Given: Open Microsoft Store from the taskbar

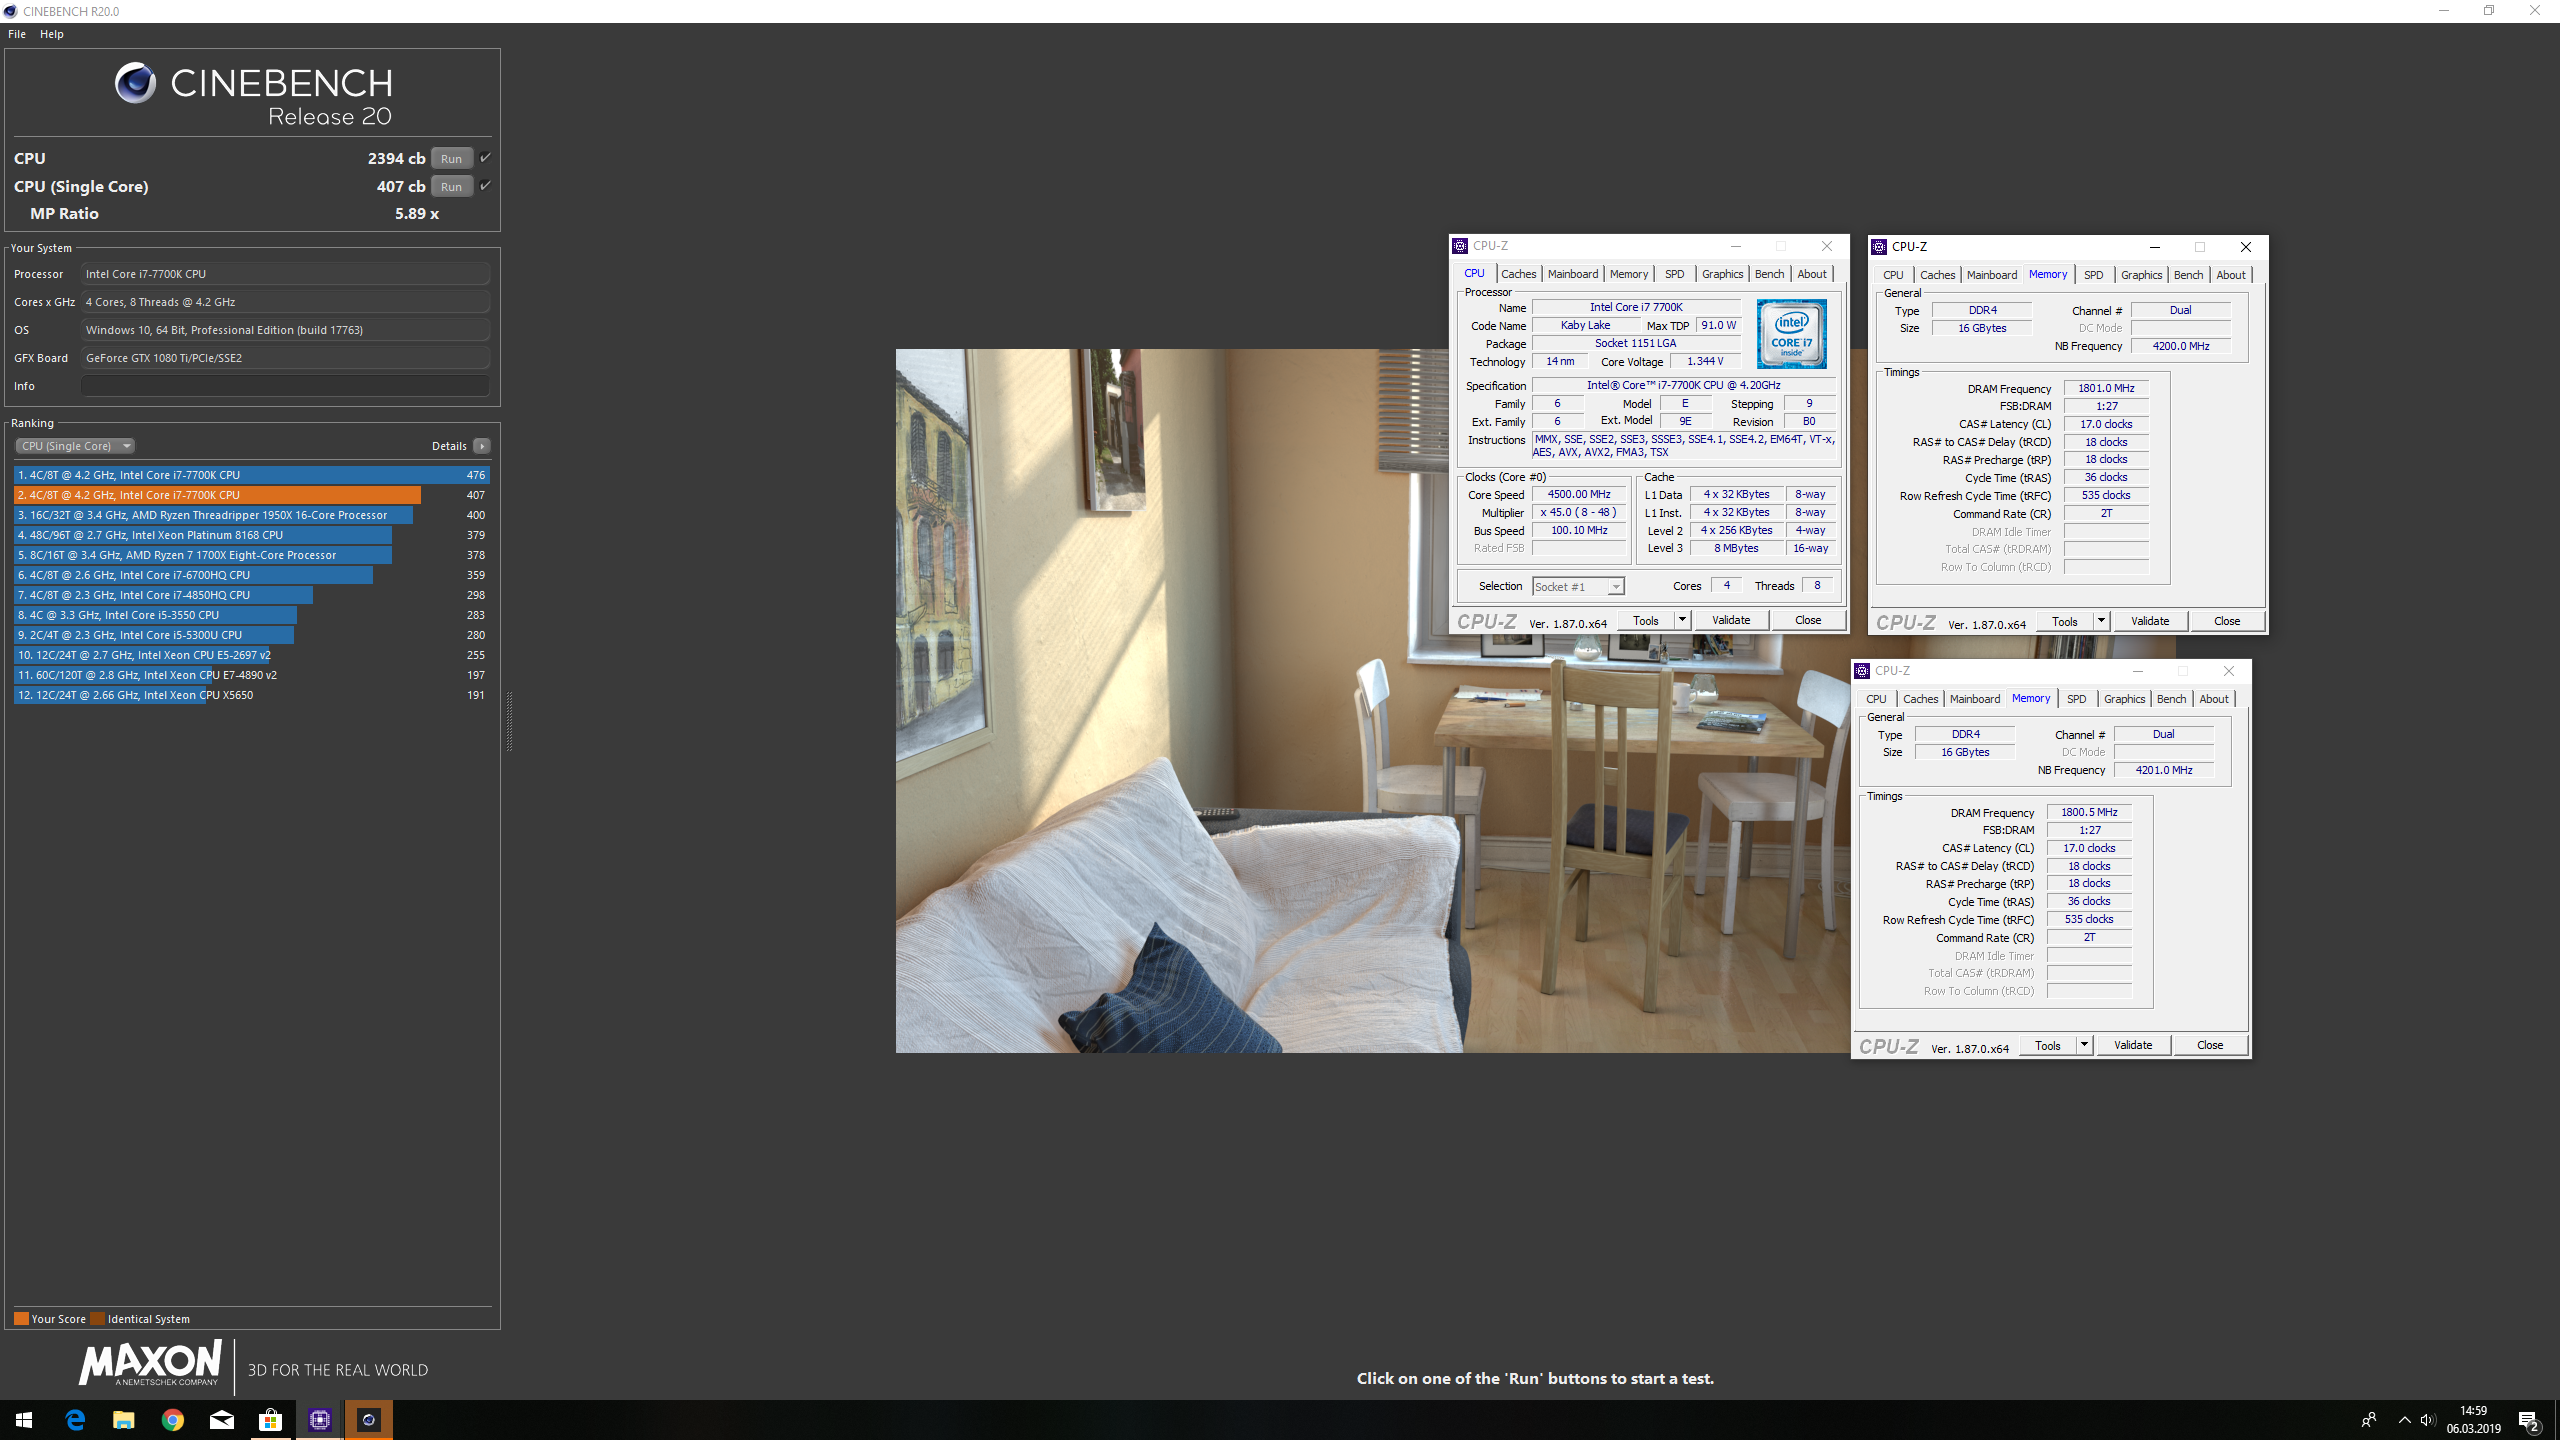Looking at the screenshot, I should pyautogui.click(x=271, y=1420).
